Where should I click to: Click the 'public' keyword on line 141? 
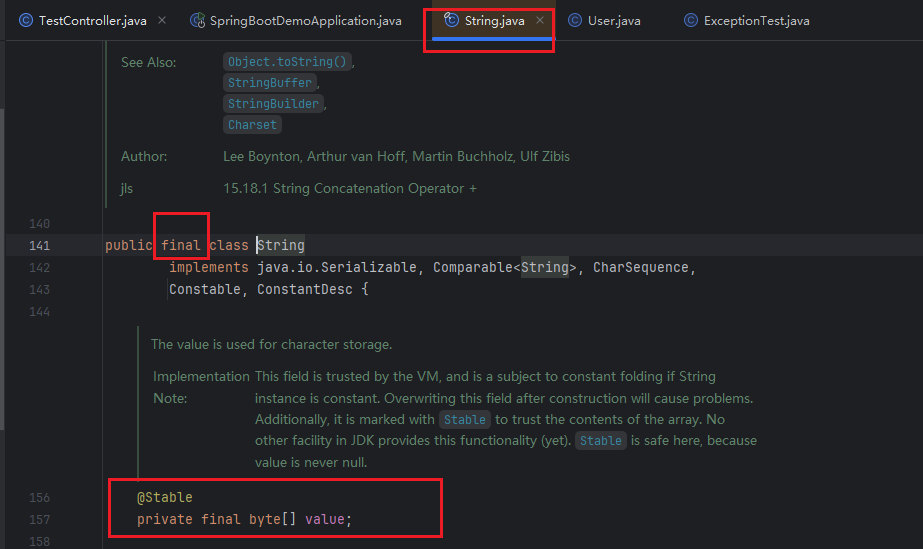(129, 245)
